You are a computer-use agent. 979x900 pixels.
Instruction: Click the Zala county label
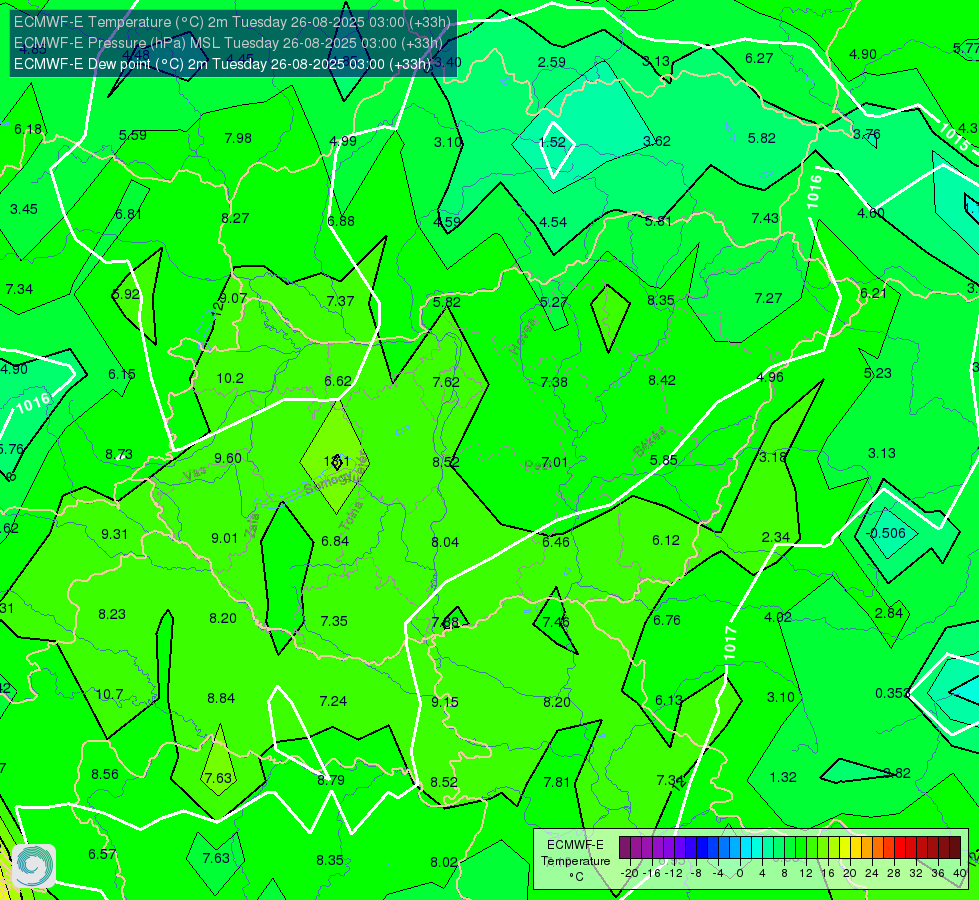pos(253,528)
